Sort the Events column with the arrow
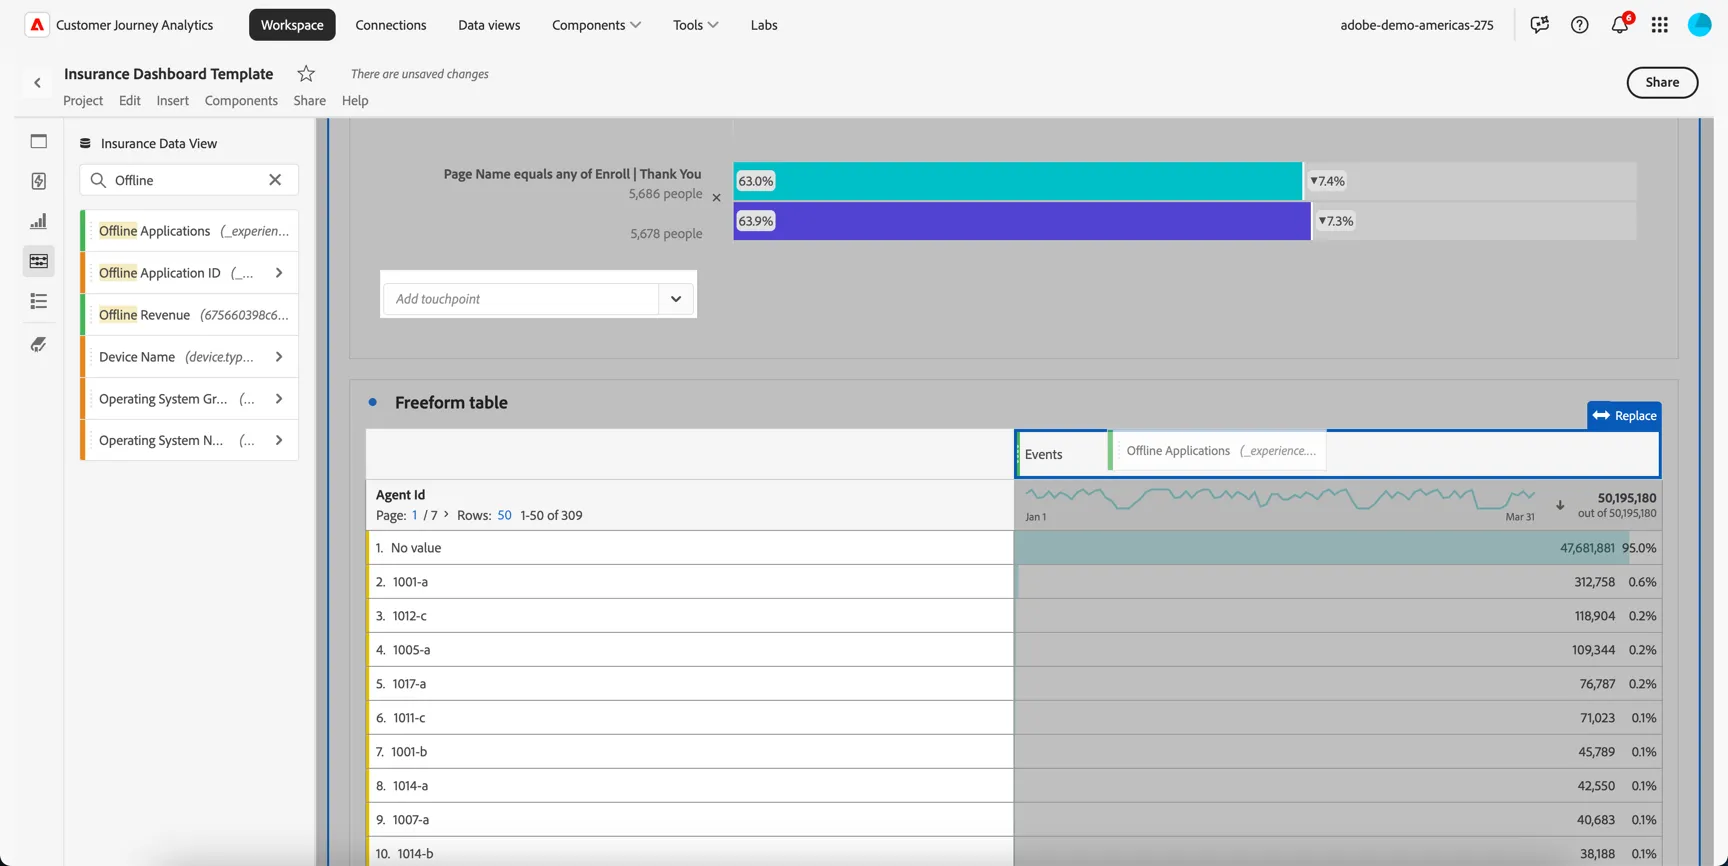The image size is (1728, 866). click(x=1560, y=505)
